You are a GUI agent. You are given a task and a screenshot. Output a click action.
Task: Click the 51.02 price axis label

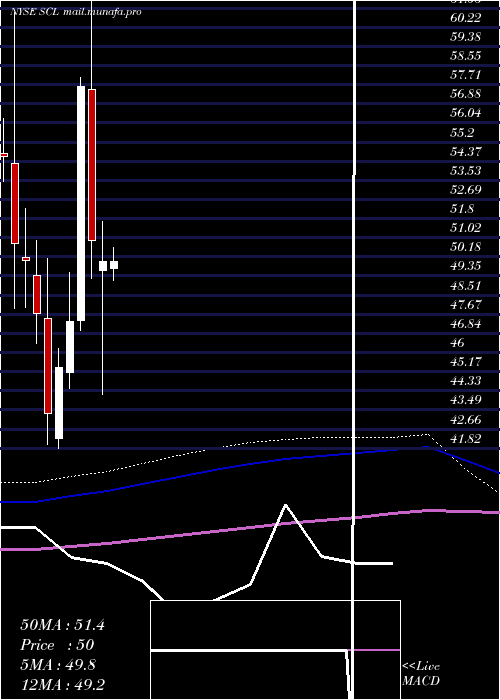click(x=465, y=228)
